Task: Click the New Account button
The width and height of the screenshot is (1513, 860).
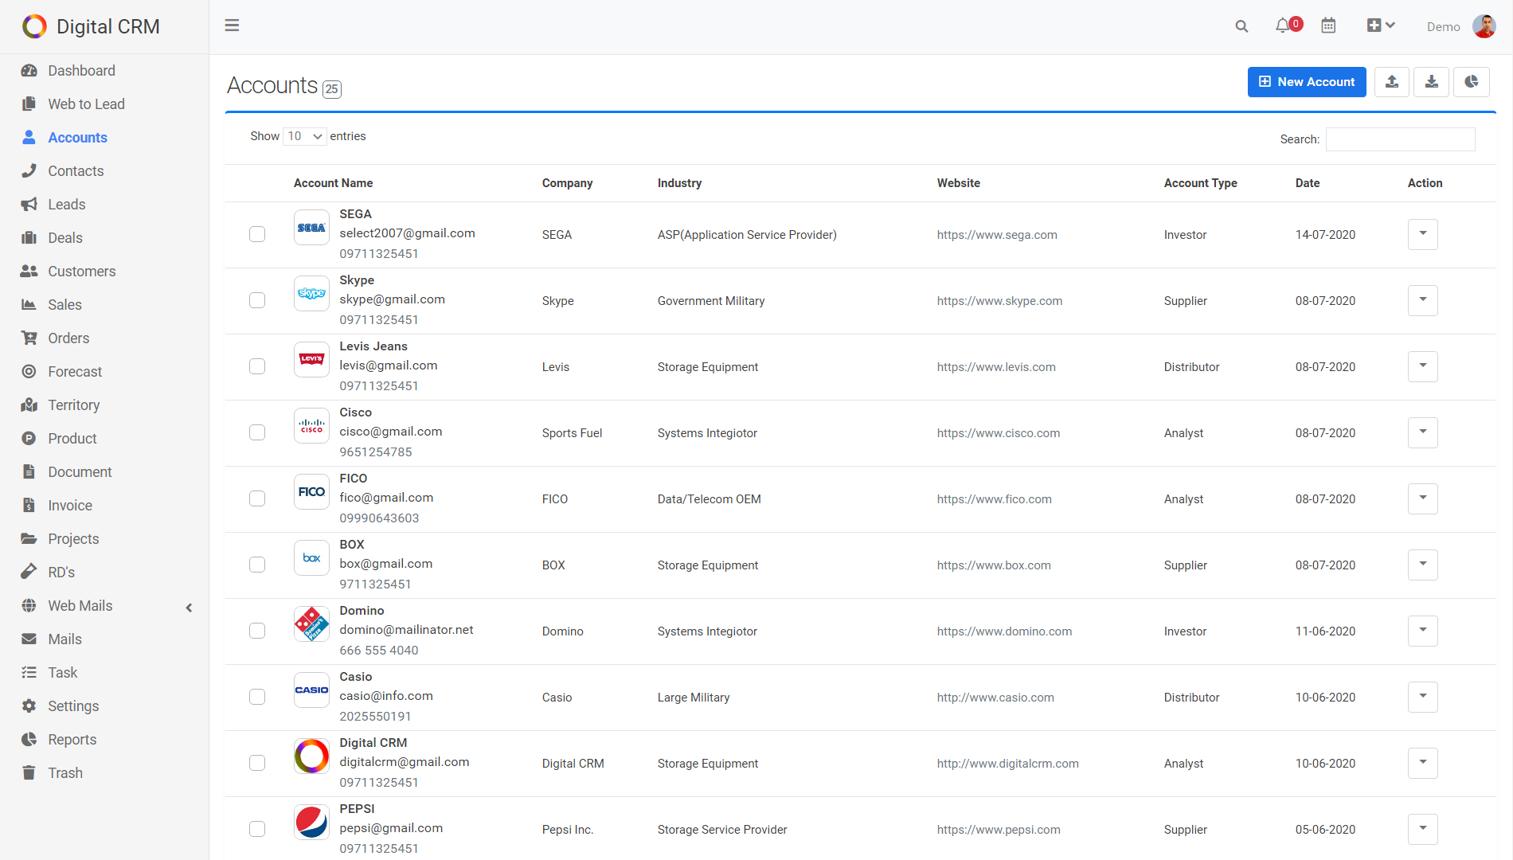Action: click(1306, 82)
